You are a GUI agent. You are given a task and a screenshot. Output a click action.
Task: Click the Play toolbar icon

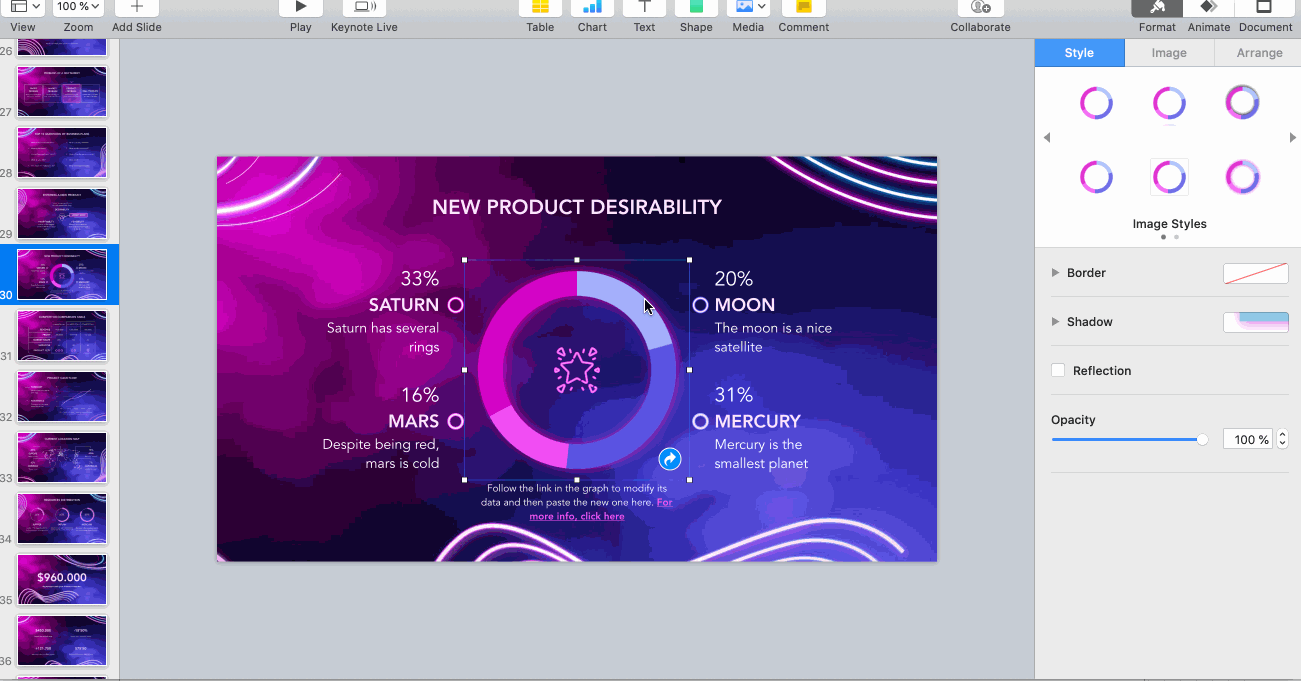[x=300, y=8]
